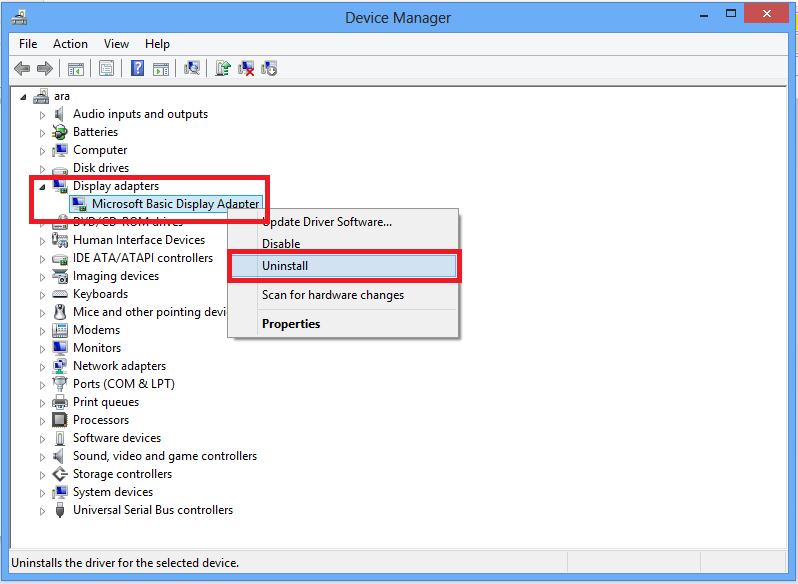798x584 pixels.
Task: Select Update Driver Software in context menu
Action: [x=327, y=221]
